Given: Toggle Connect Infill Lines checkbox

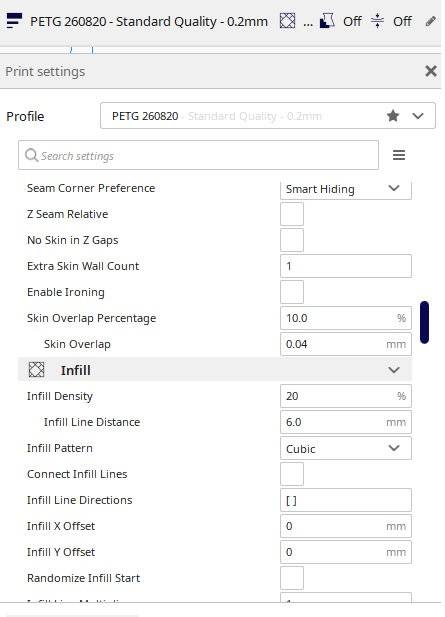Looking at the screenshot, I should coord(292,474).
